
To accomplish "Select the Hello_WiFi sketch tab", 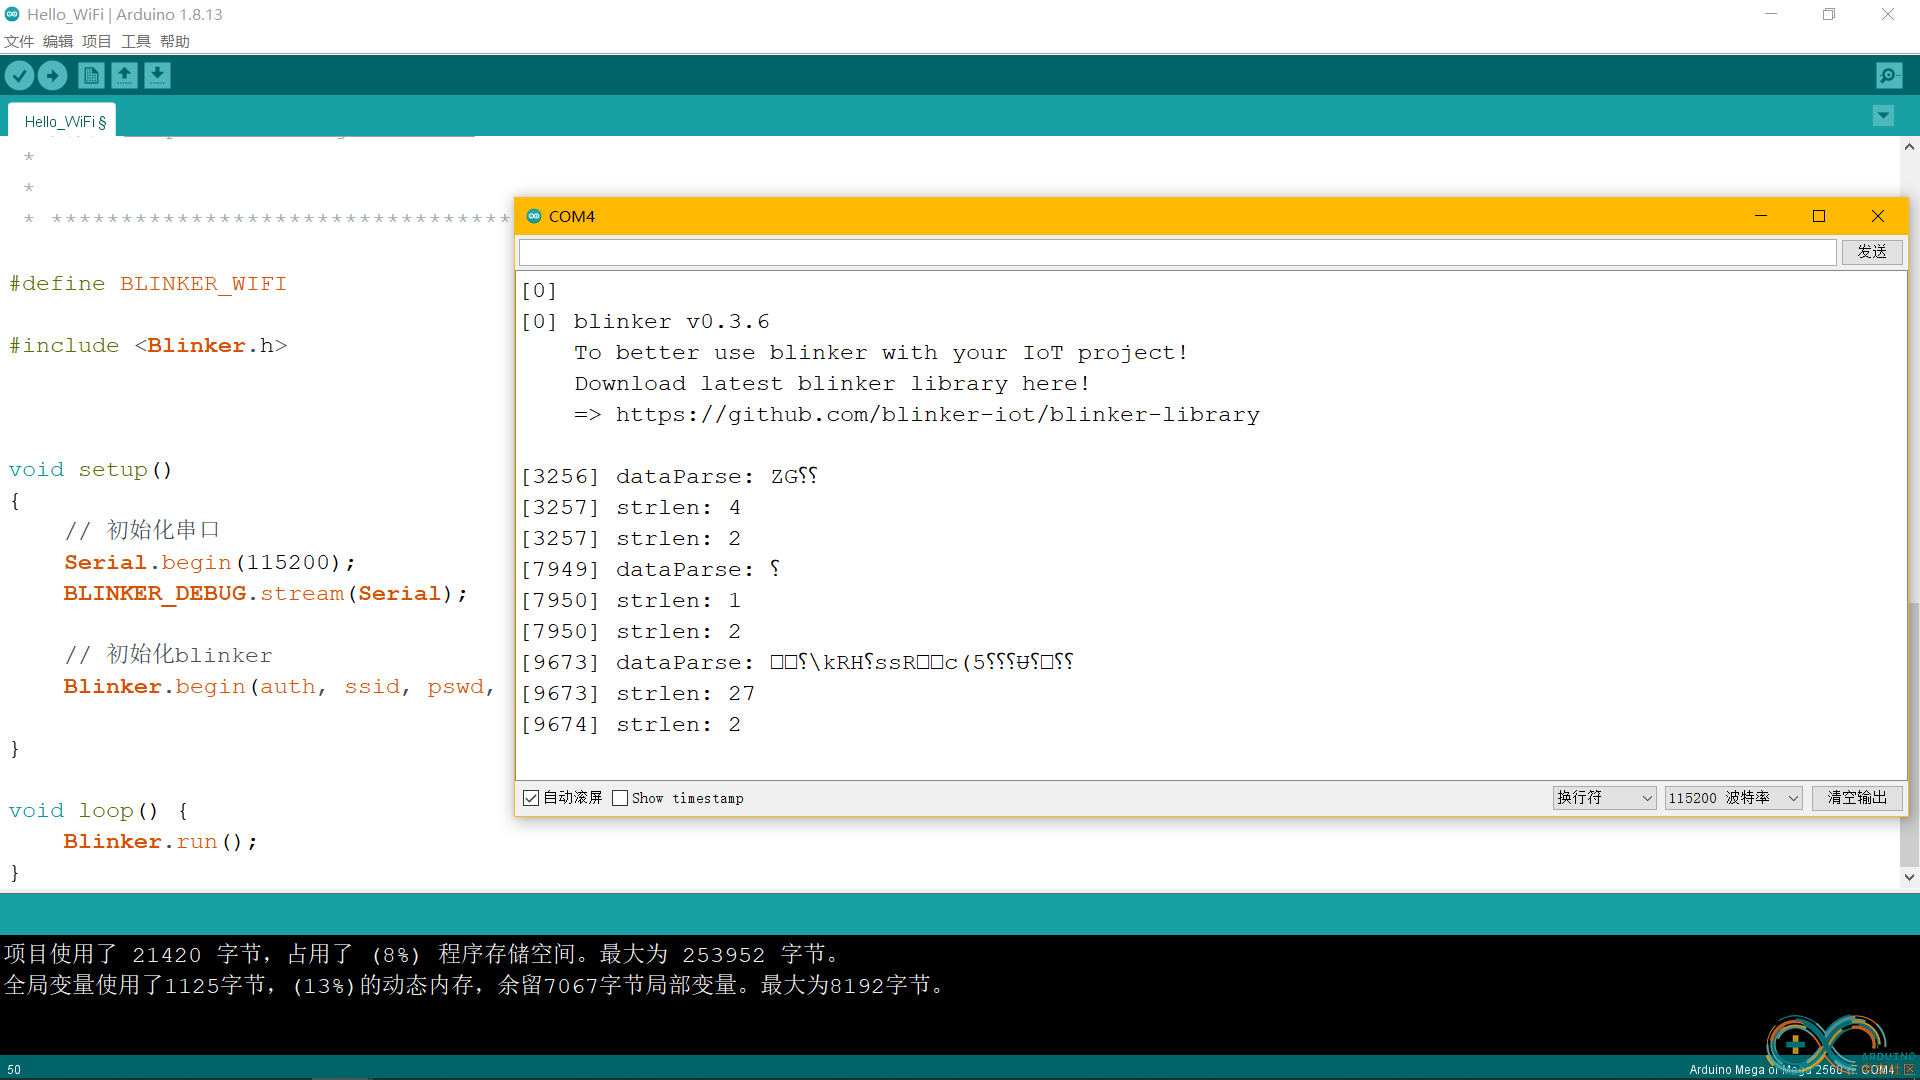I will click(63, 121).
